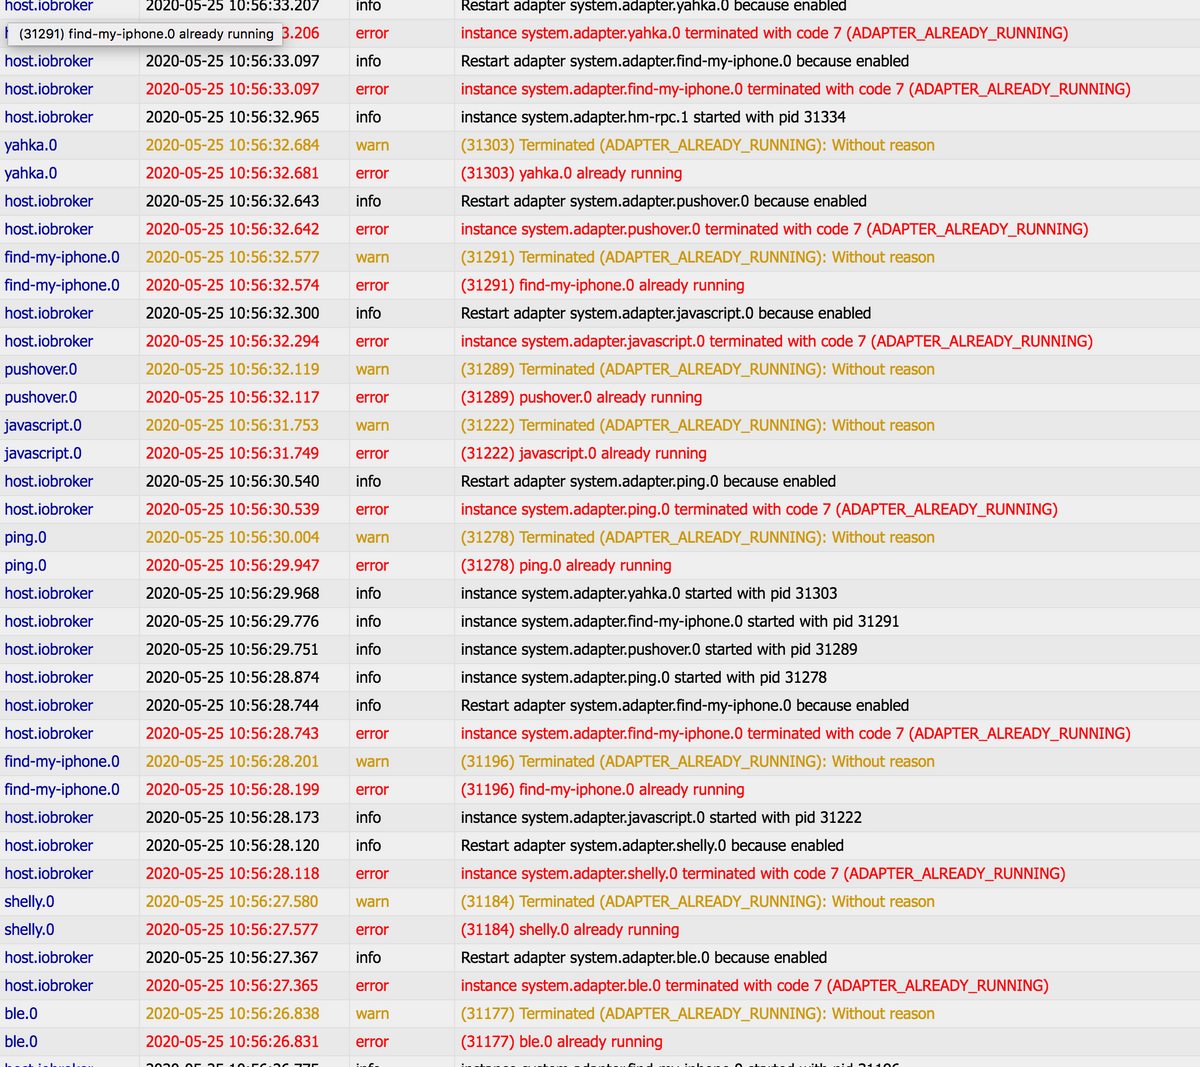Click '(31184) Terminated (ADAPTER_ALREADY_RUNNING)' warning message
Image resolution: width=1200 pixels, height=1067 pixels.
(698, 901)
